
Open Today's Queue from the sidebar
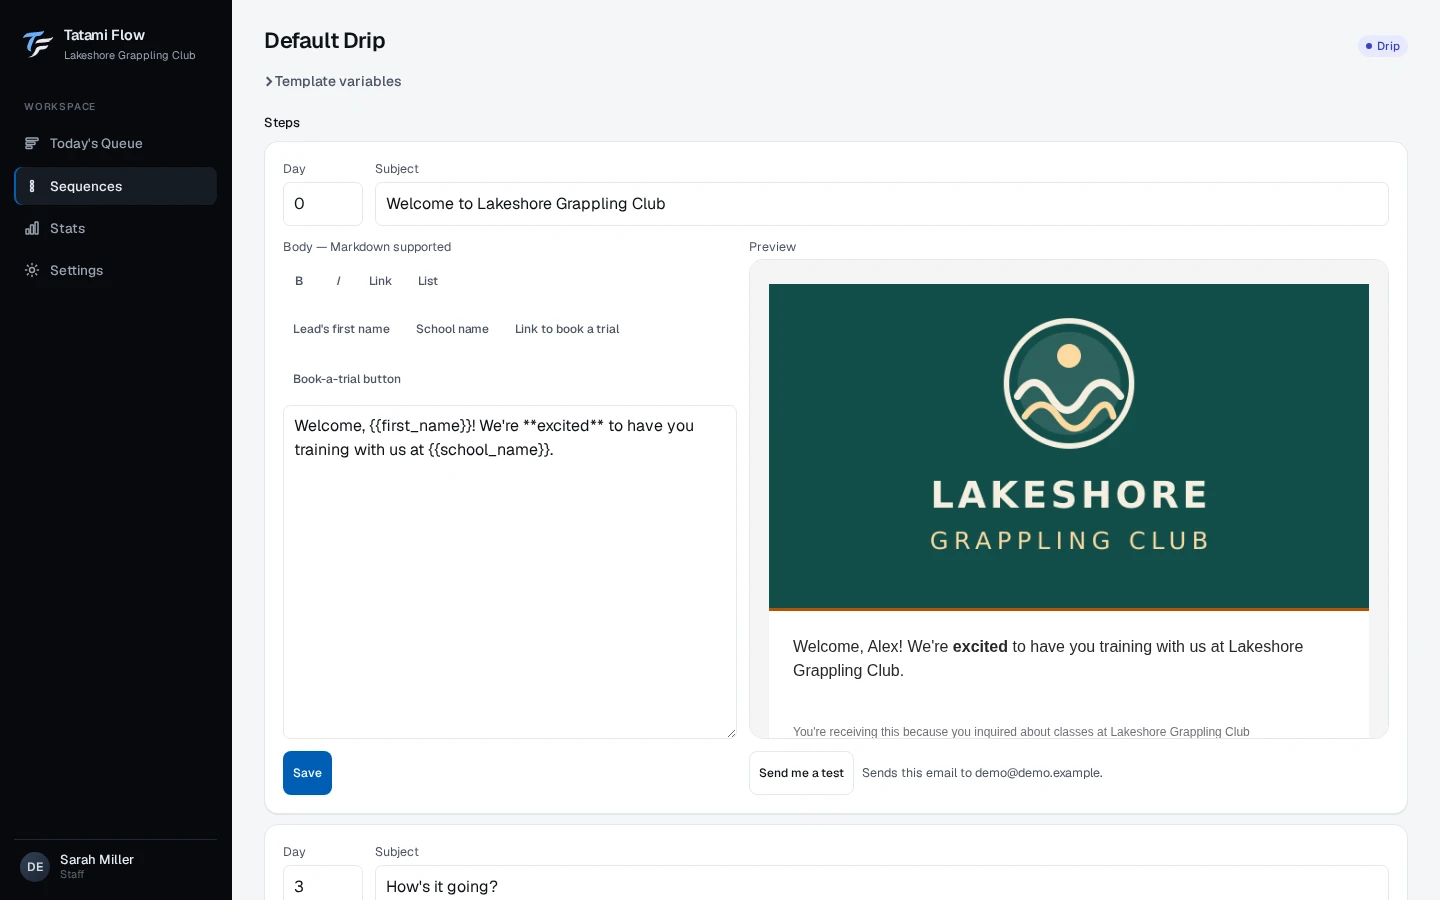pyautogui.click(x=115, y=144)
